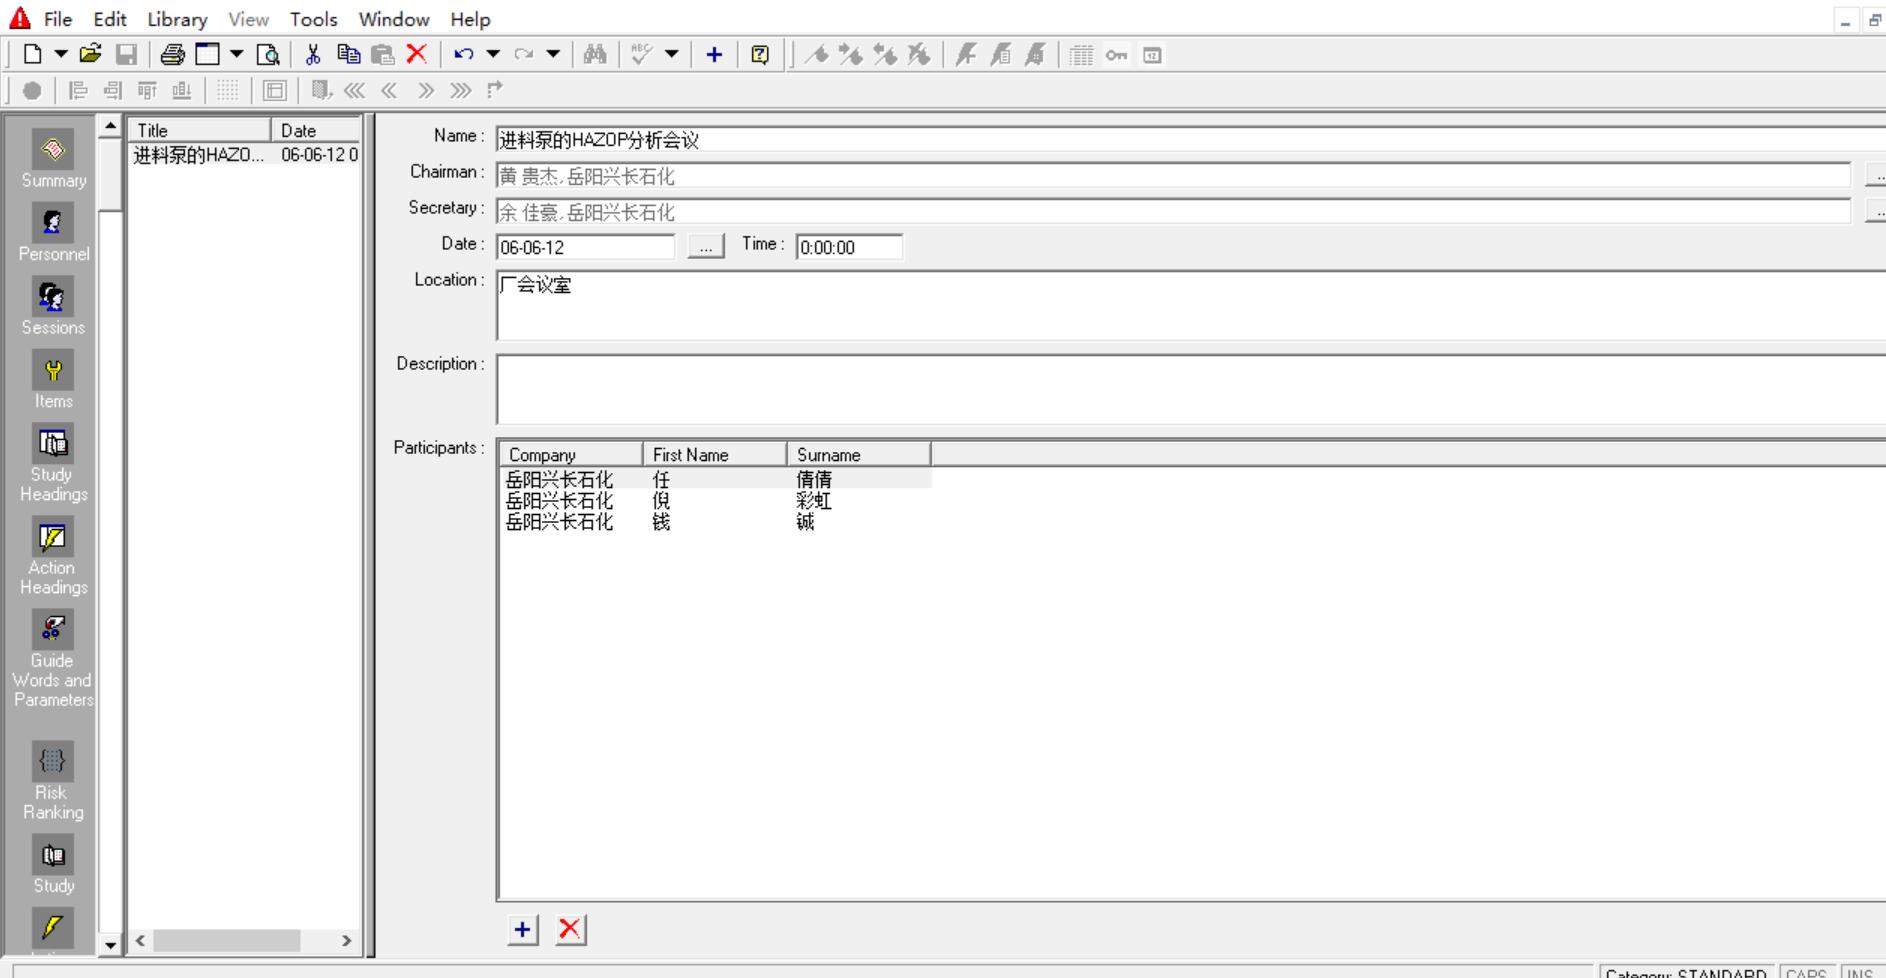Find with the binoculars icon
Viewport: 1886px width, 978px height.
(595, 55)
